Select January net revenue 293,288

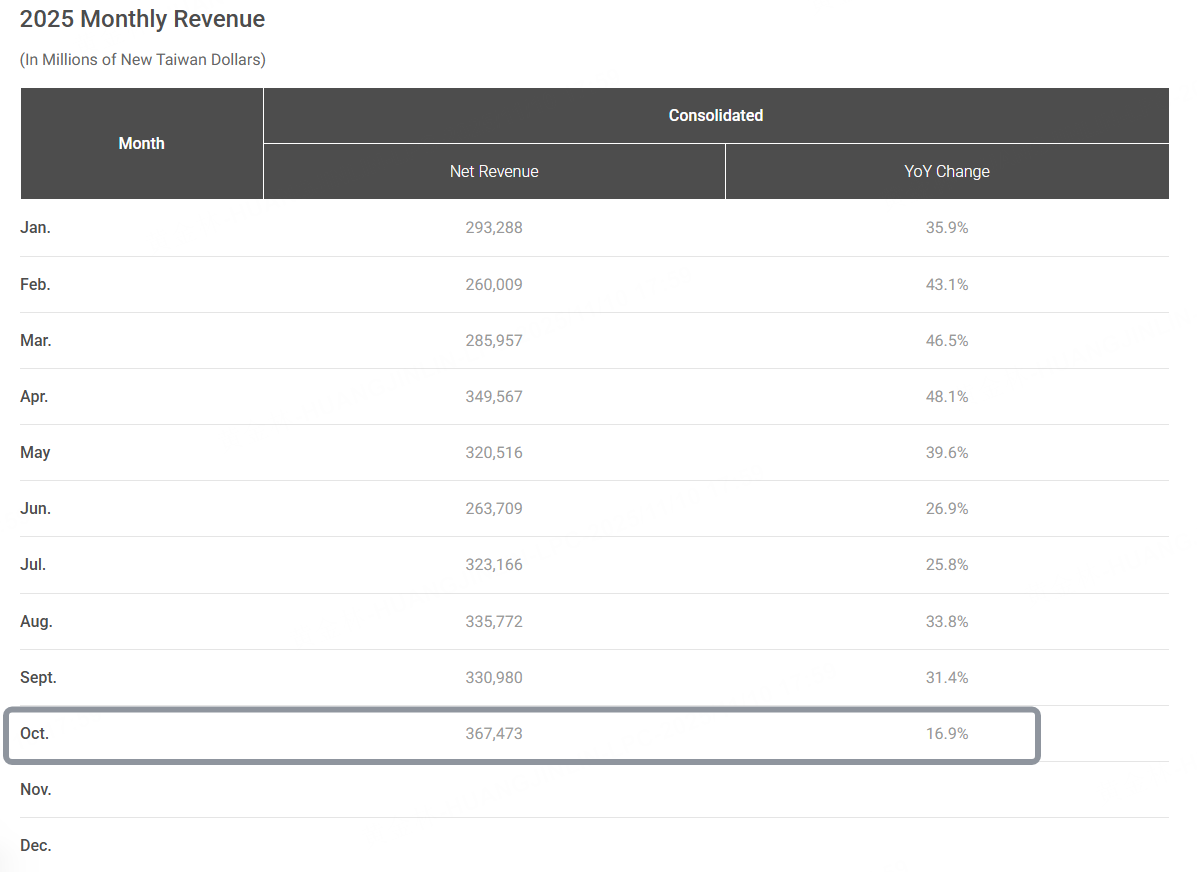coord(494,227)
